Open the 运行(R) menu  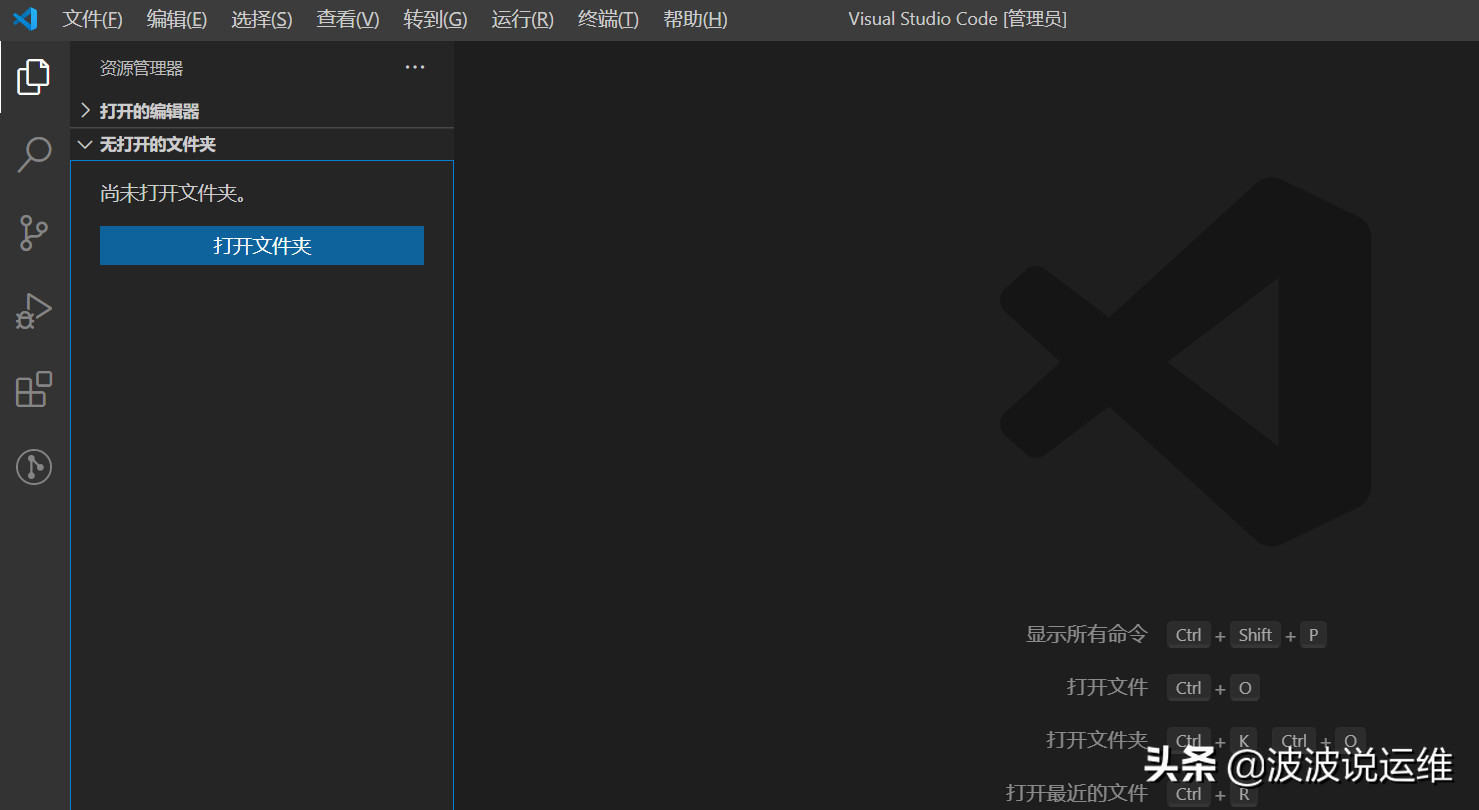coord(522,18)
